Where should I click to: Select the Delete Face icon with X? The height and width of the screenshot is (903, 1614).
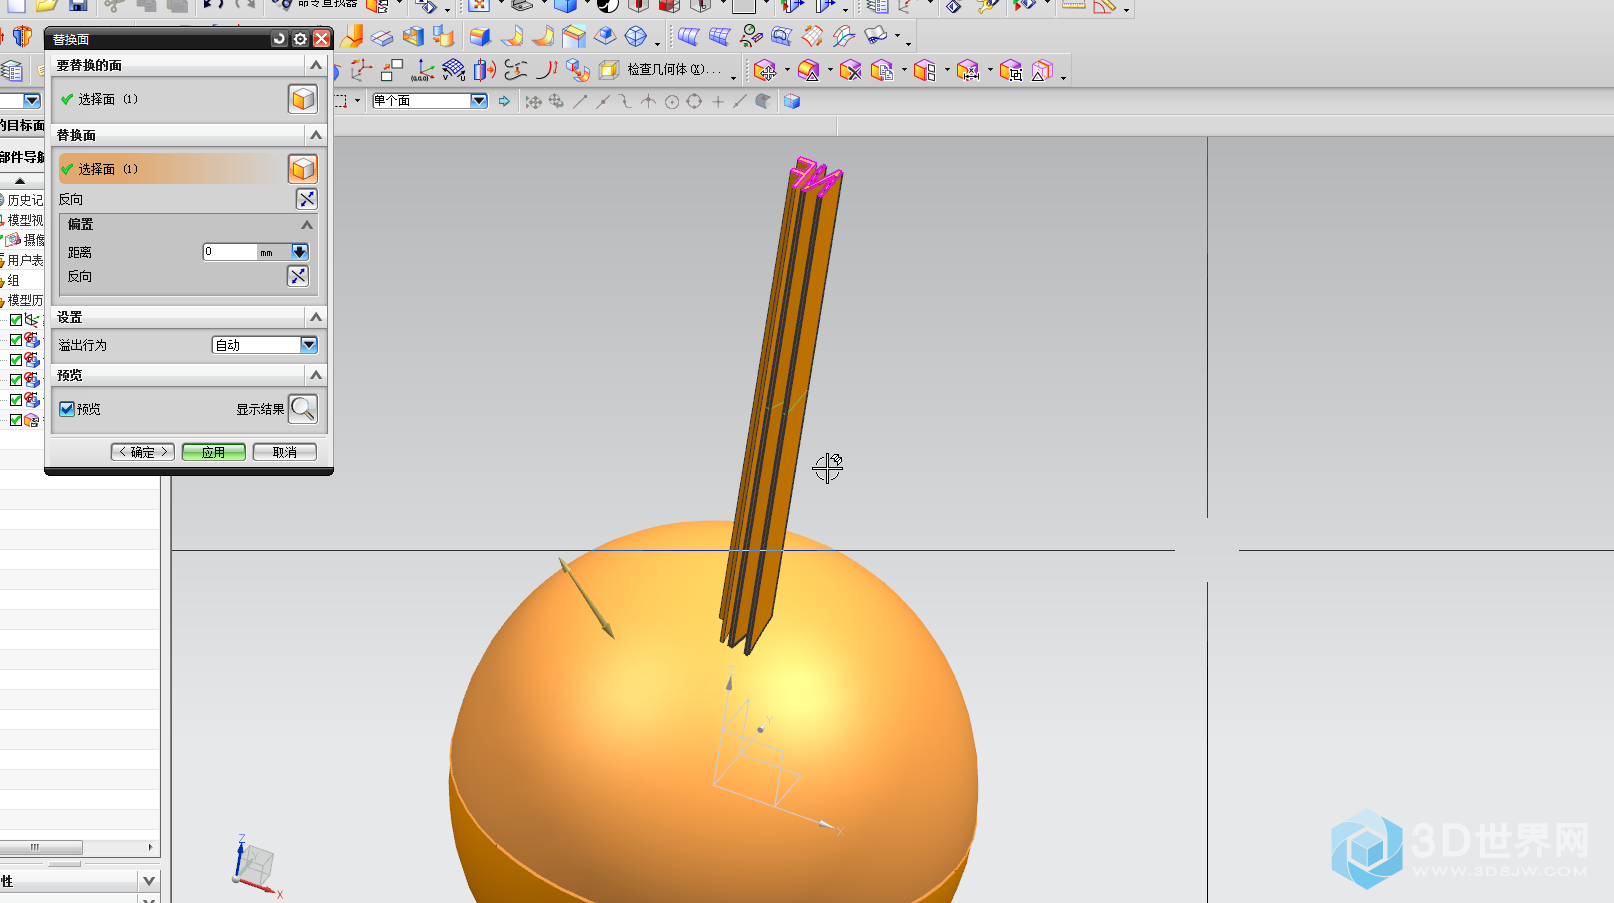[851, 70]
